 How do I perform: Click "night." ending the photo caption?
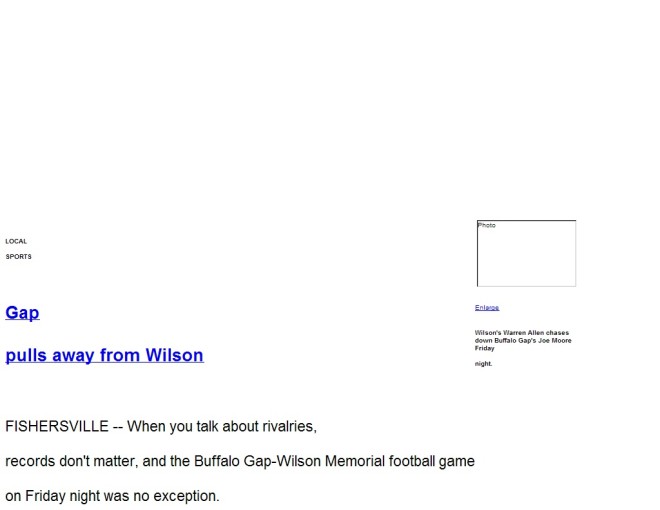(483, 364)
